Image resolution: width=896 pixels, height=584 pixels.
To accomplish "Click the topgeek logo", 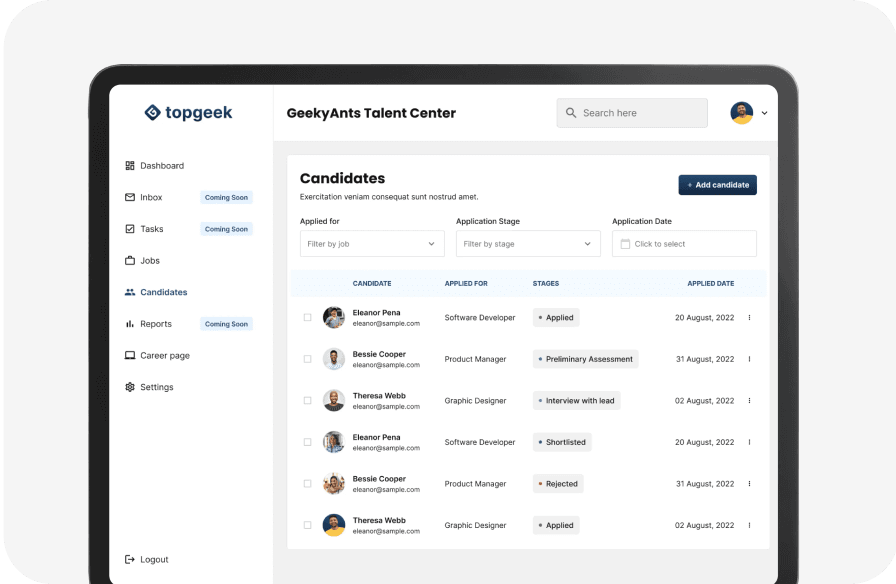I will tap(188, 113).
